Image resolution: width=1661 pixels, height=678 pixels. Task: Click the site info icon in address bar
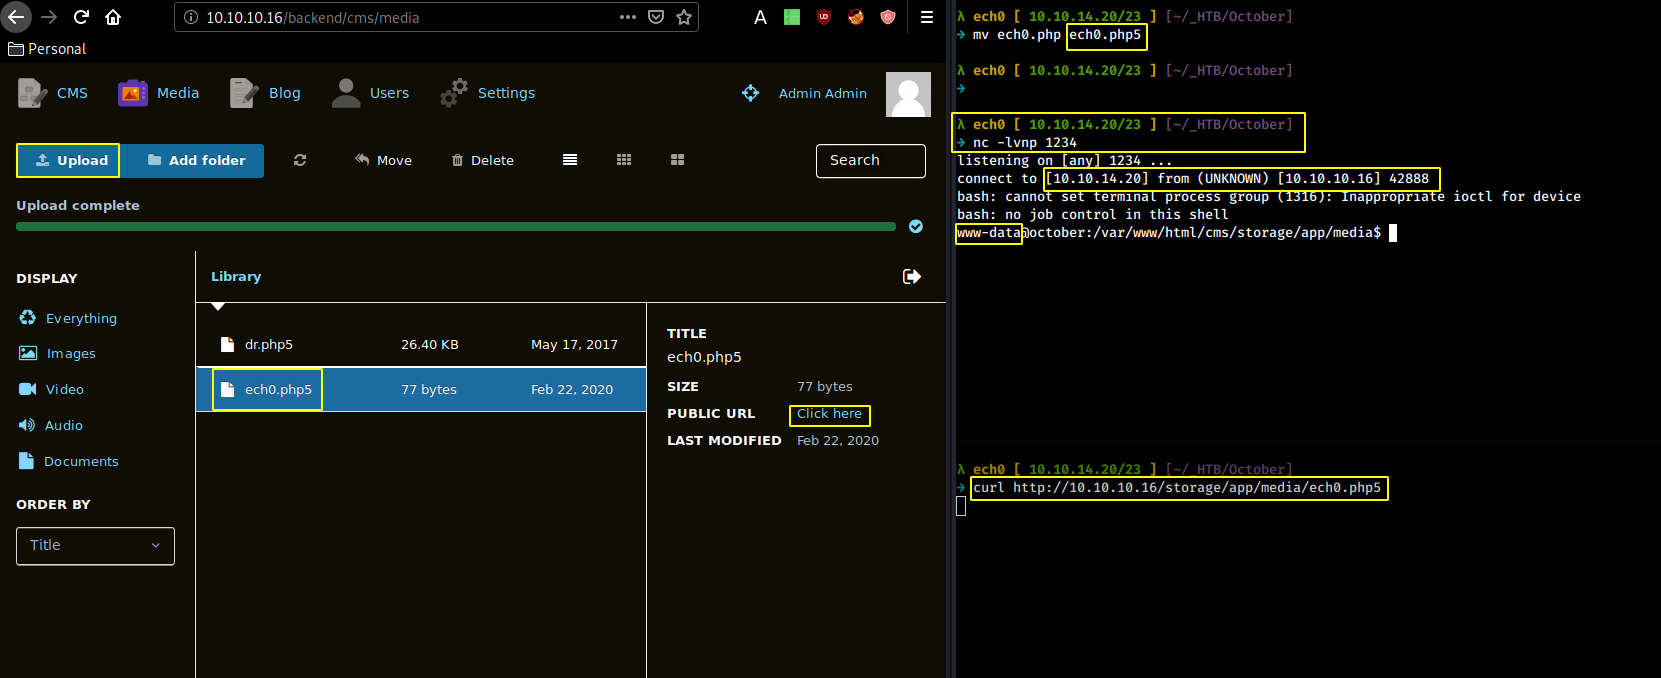click(191, 17)
